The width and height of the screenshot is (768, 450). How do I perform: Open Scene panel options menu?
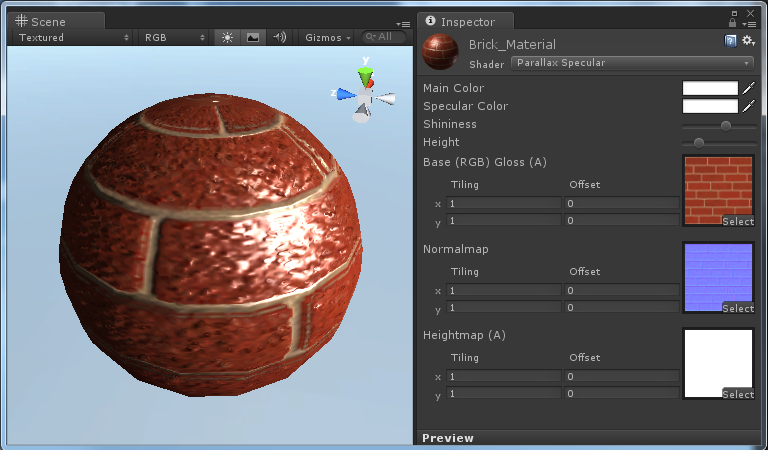[x=403, y=24]
